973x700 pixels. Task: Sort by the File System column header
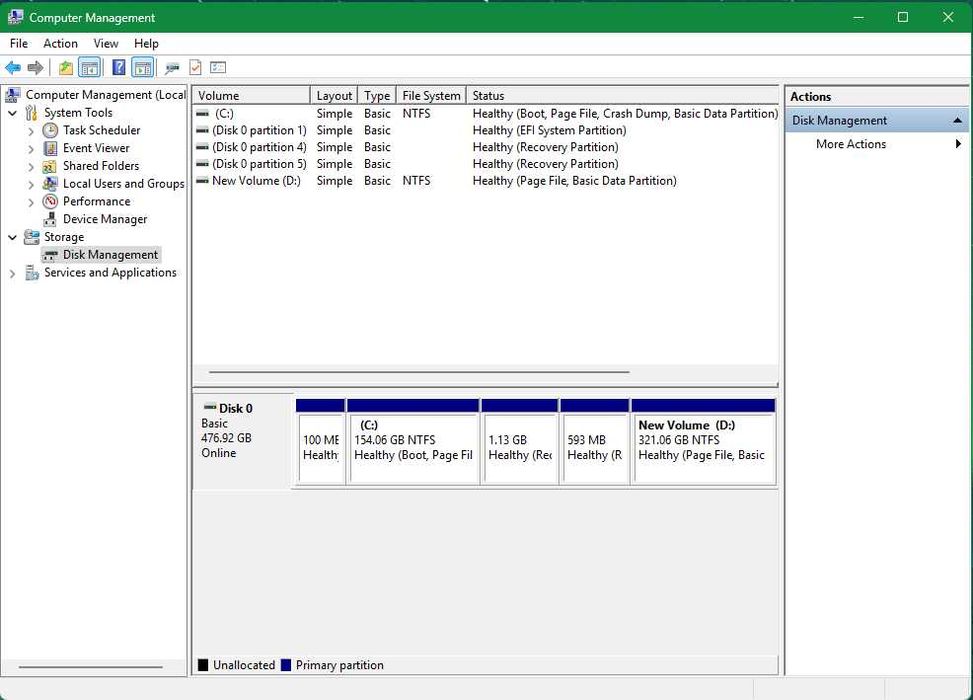pos(431,96)
